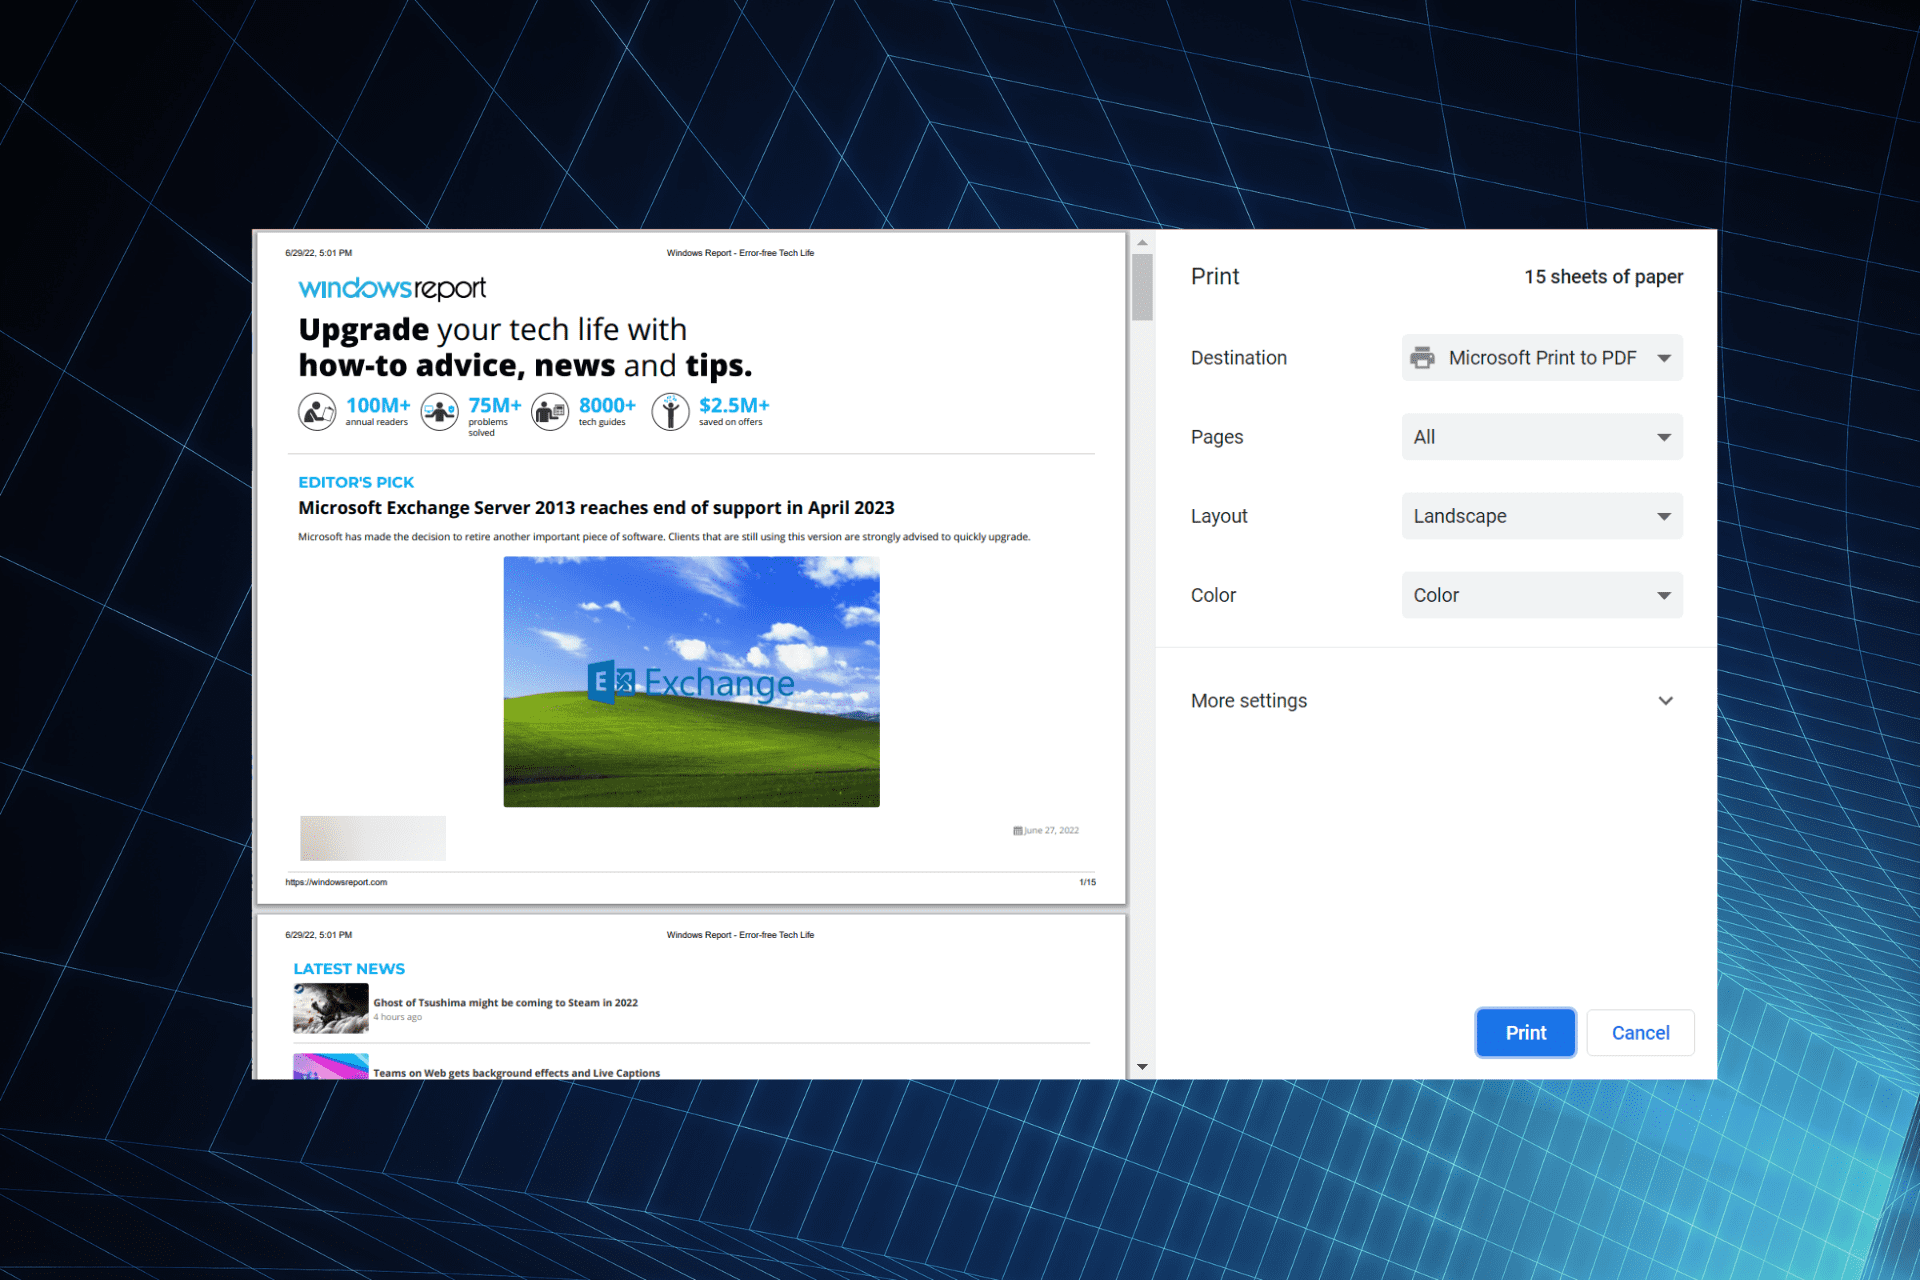Click the tech guides icon
The height and width of the screenshot is (1280, 1920).
[x=550, y=411]
